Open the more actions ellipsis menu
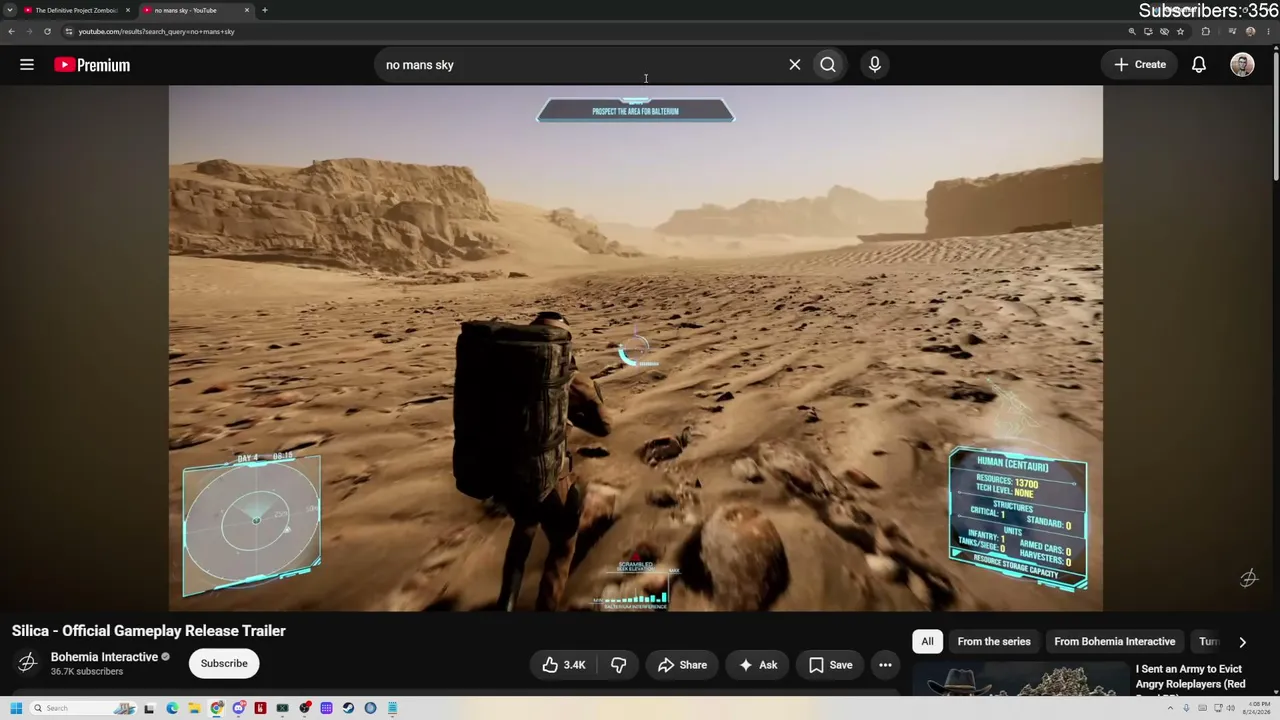Viewport: 1280px width, 720px height. click(885, 665)
